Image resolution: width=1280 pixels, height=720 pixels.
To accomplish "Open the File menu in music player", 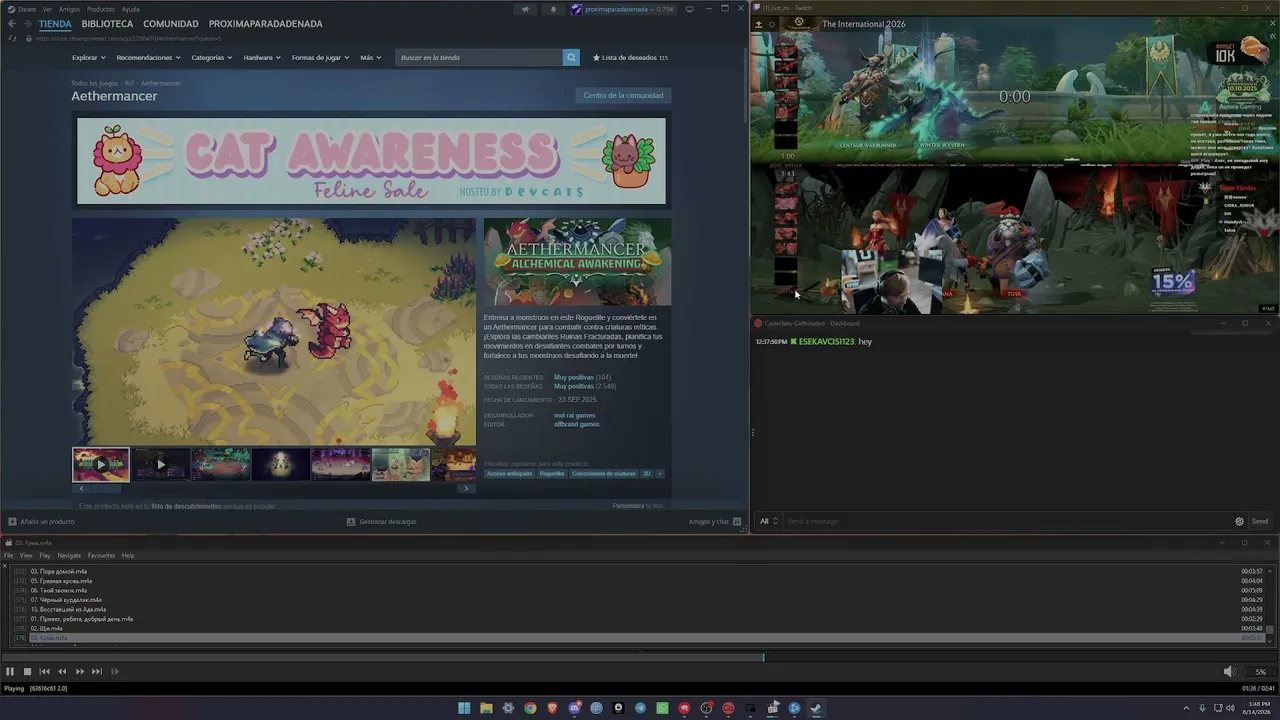I will click(8, 555).
